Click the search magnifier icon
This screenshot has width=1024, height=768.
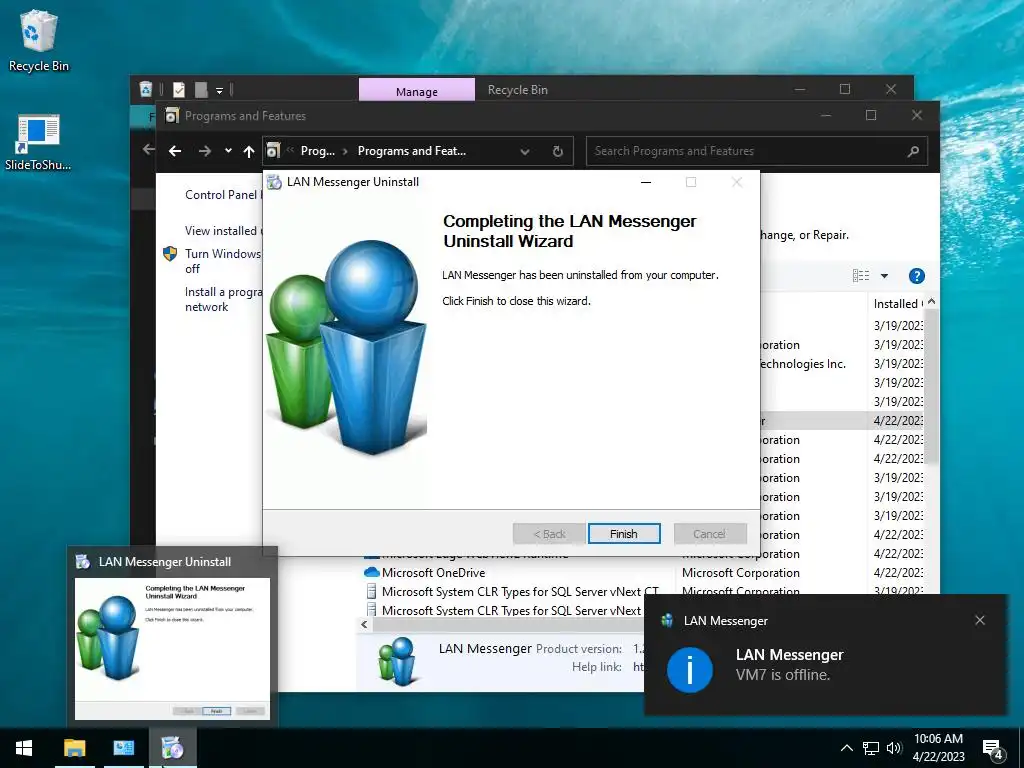913,152
